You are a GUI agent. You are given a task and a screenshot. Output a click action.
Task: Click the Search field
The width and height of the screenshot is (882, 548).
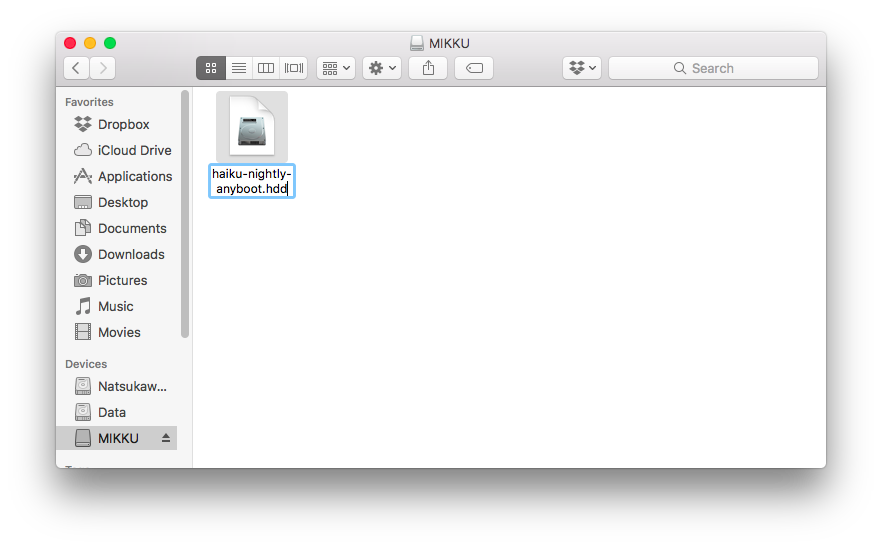tap(713, 68)
